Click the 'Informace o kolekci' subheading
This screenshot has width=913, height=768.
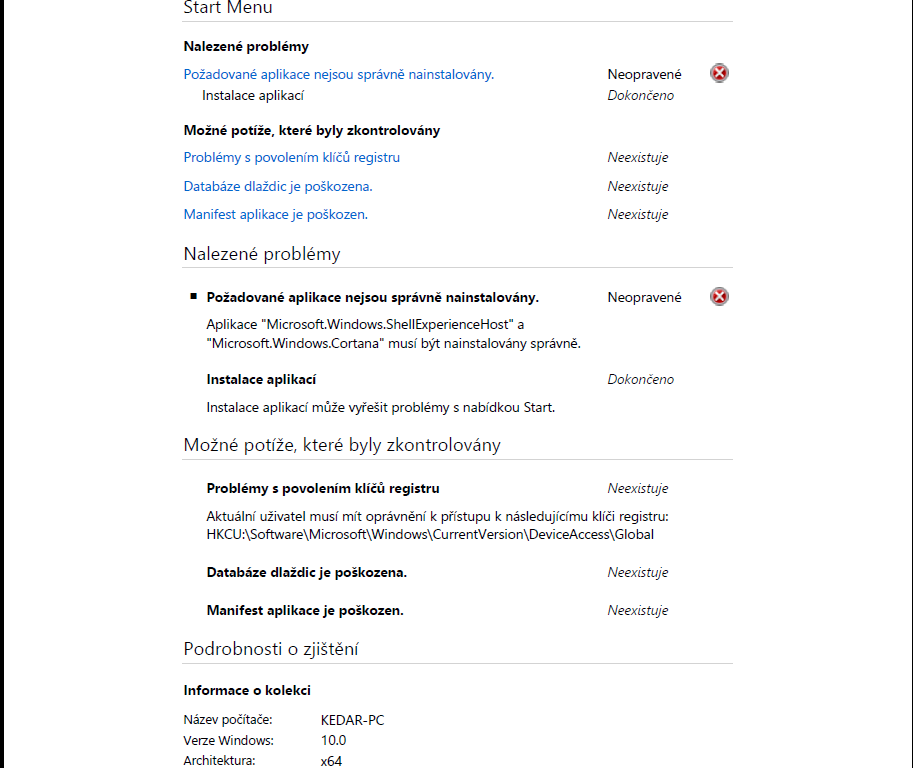(247, 690)
